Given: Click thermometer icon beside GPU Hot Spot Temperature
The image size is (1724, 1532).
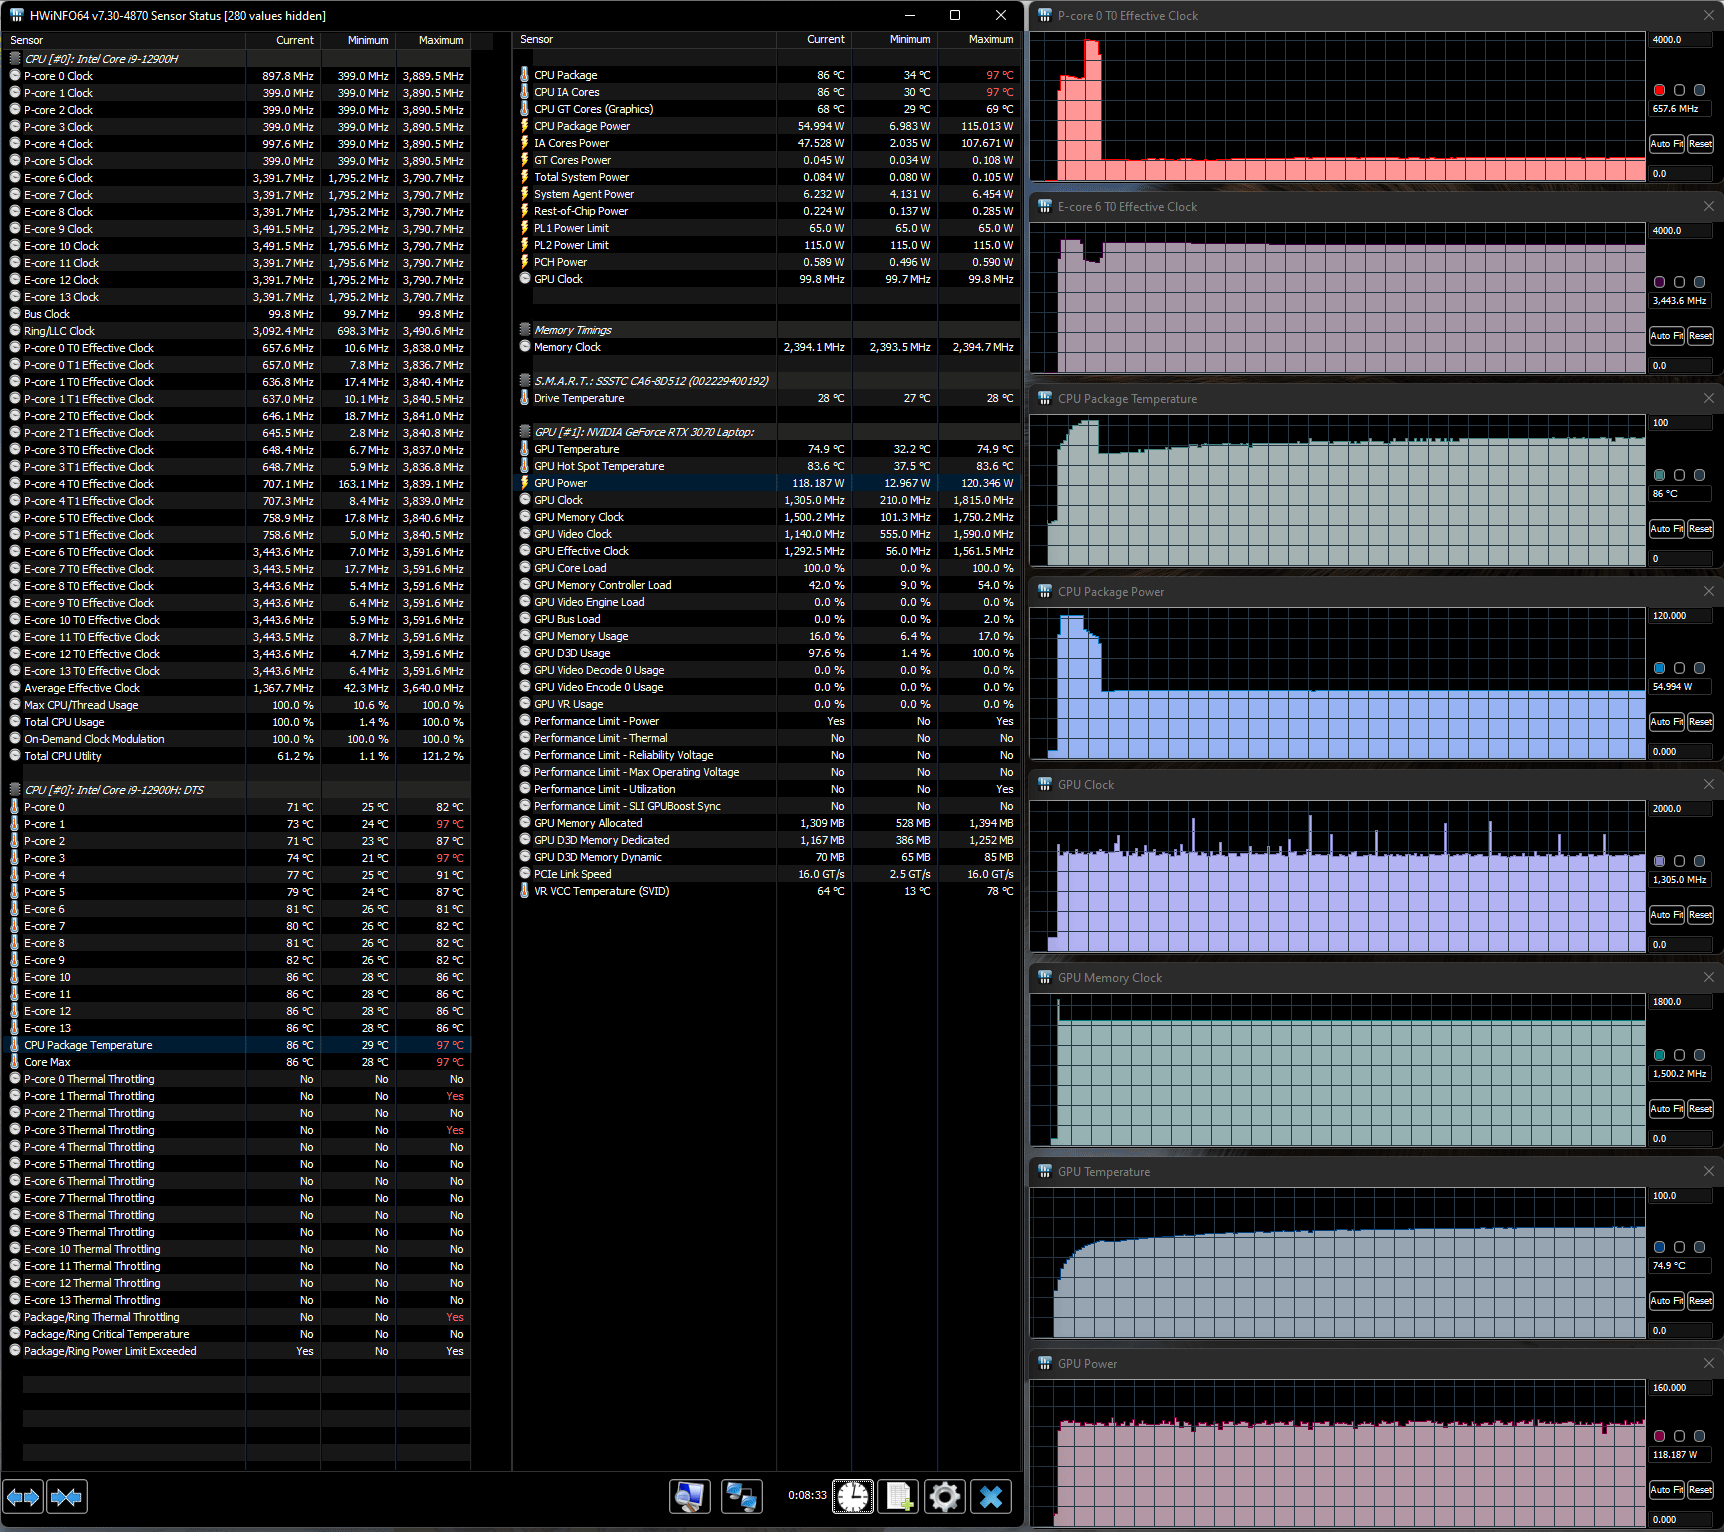Looking at the screenshot, I should coord(525,466).
